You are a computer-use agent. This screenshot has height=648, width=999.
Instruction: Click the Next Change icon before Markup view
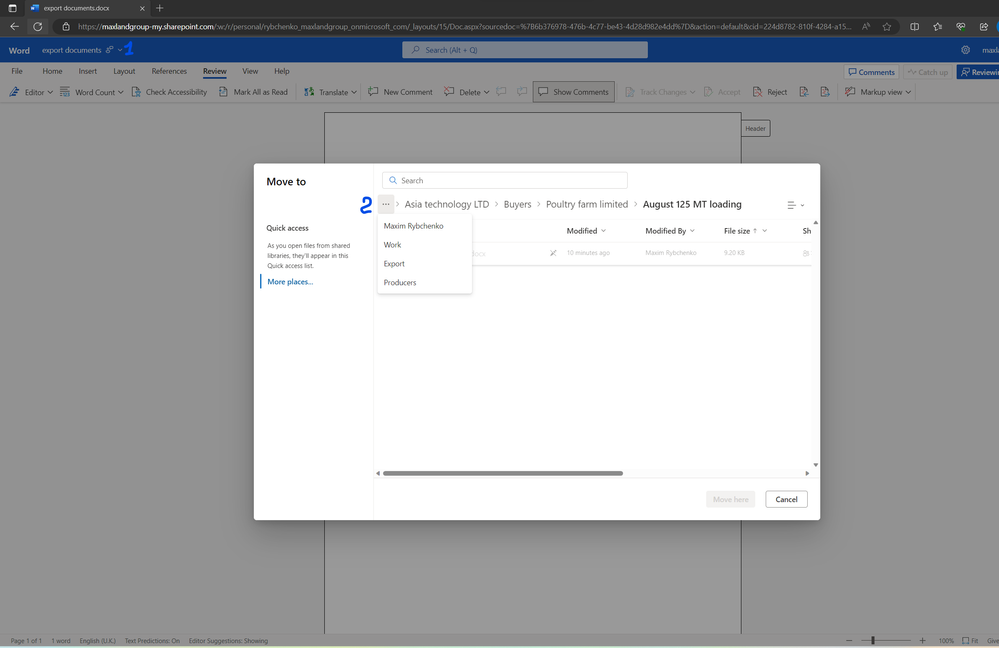pos(825,92)
